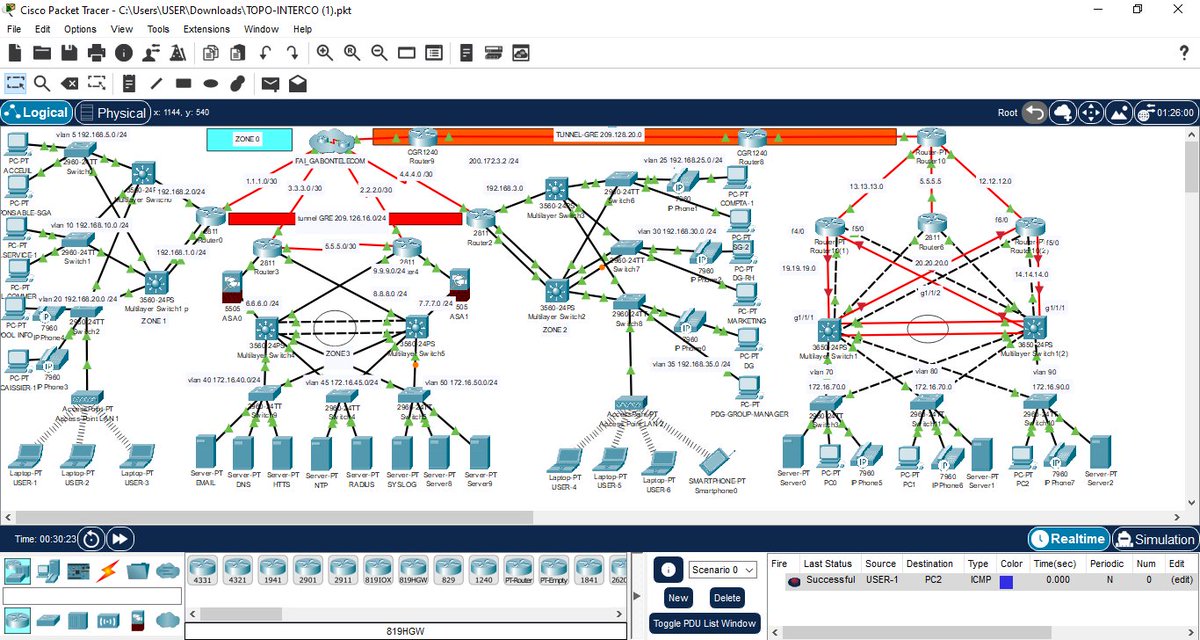Click the scenario info button
1200x640 pixels.
click(667, 569)
